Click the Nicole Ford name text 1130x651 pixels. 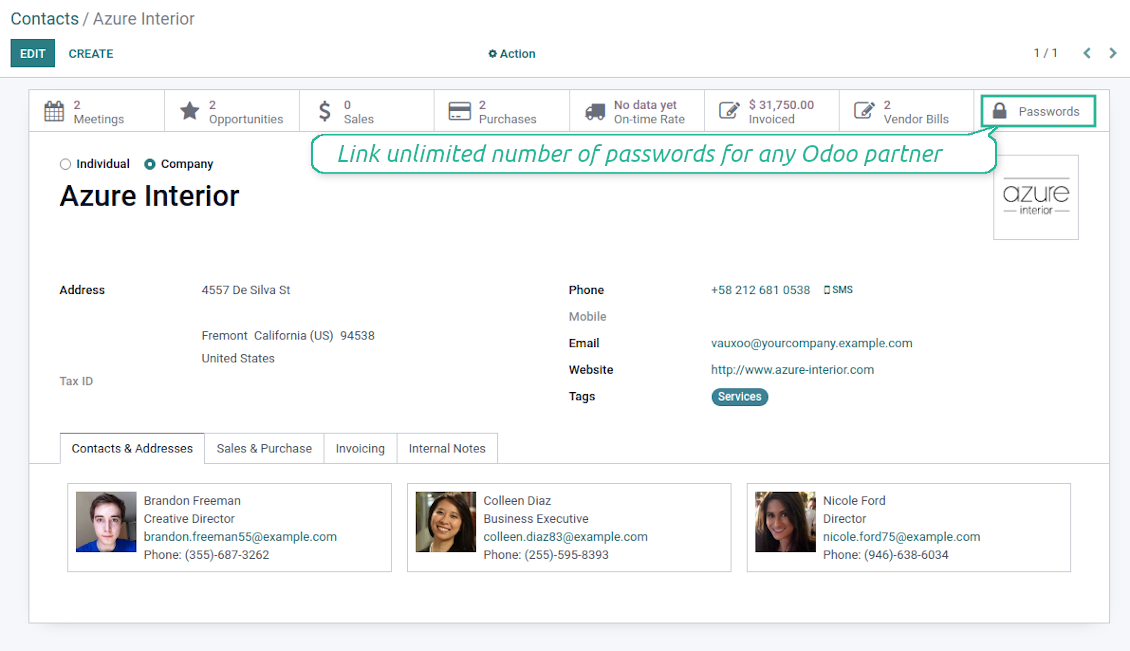854,501
